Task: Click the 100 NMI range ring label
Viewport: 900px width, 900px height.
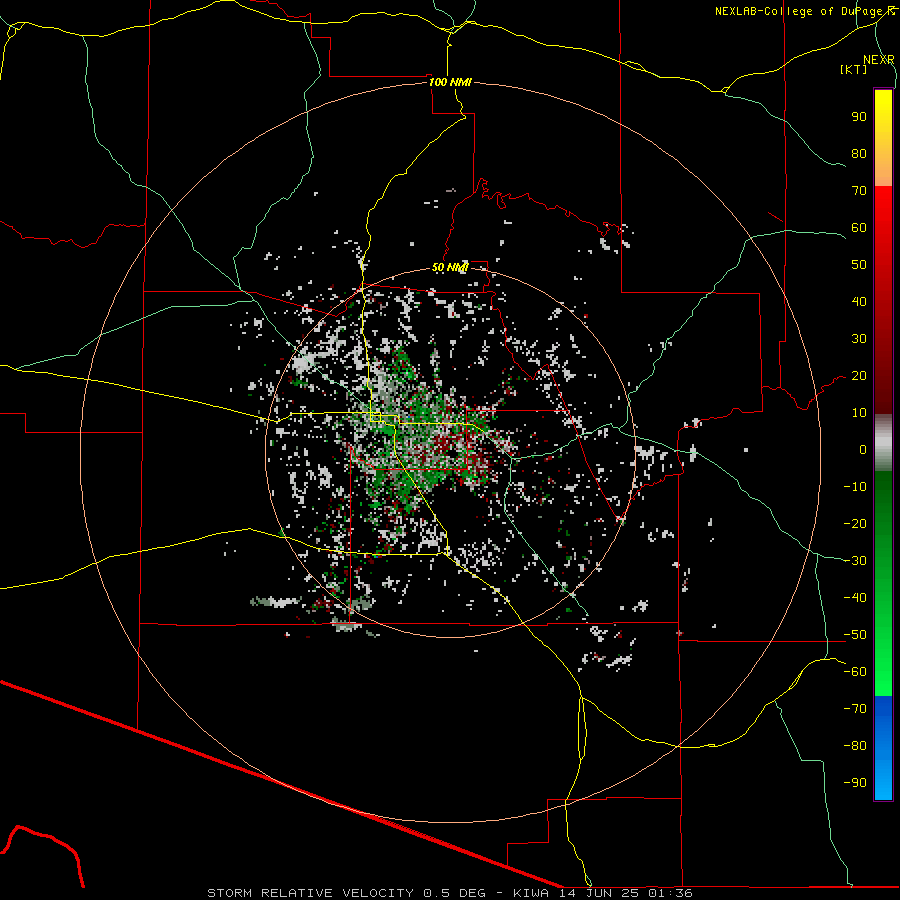Action: point(450,82)
